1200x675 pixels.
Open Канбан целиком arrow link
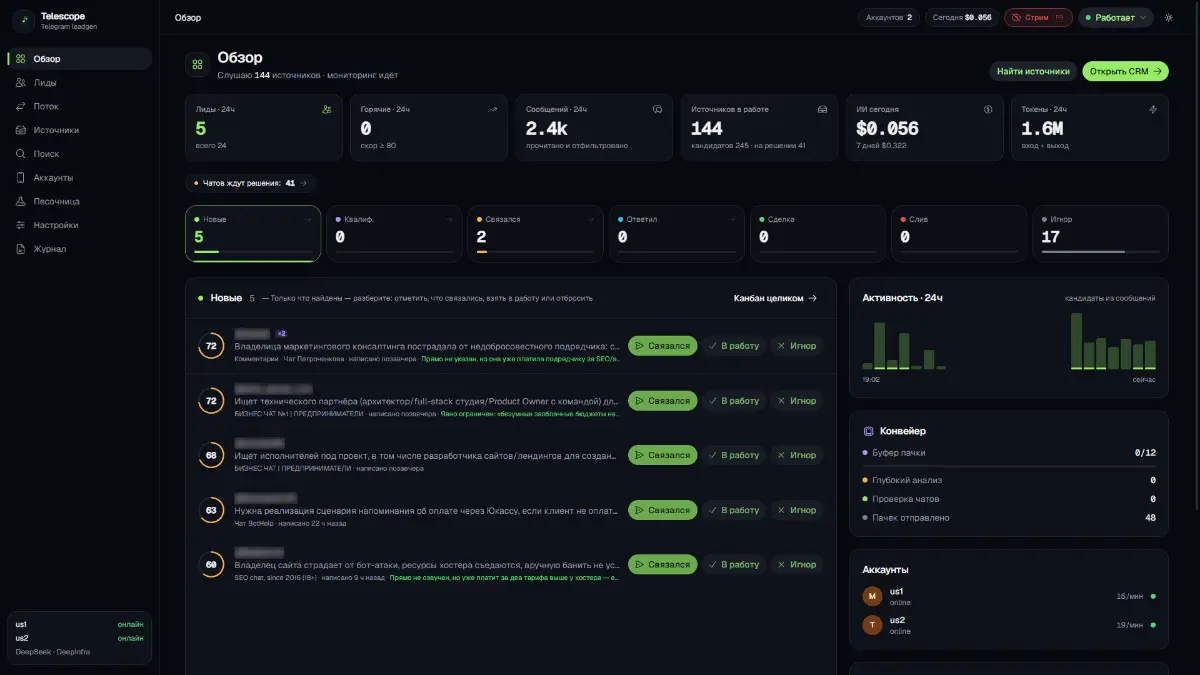[775, 298]
